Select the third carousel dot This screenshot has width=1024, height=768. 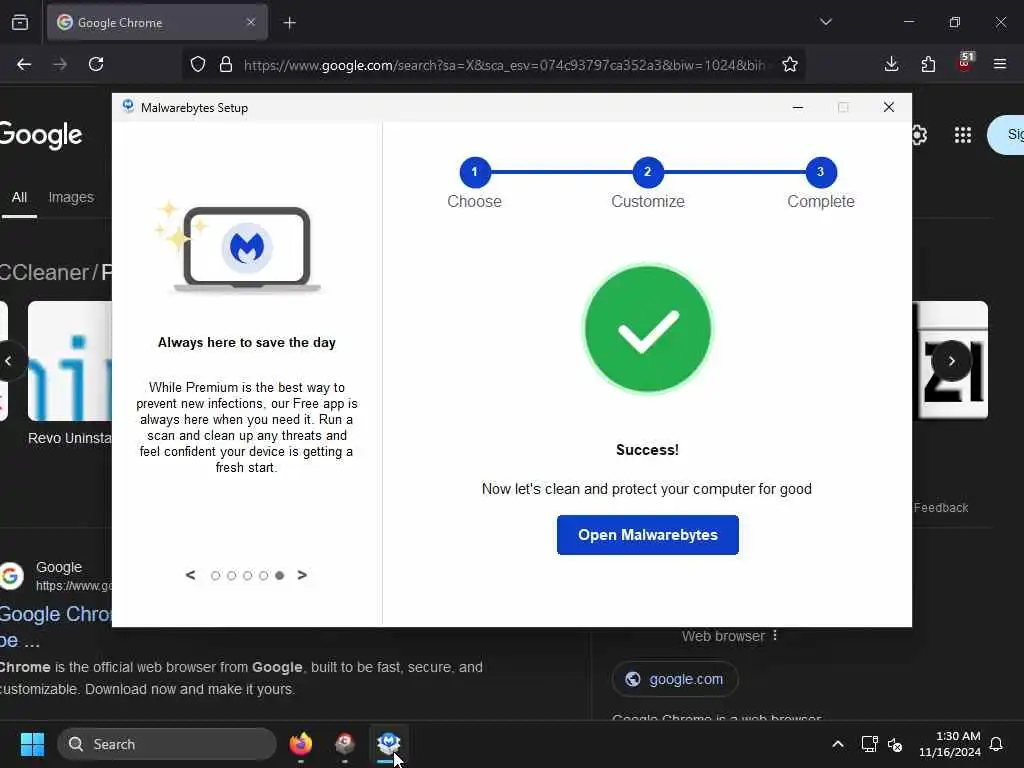coord(248,575)
